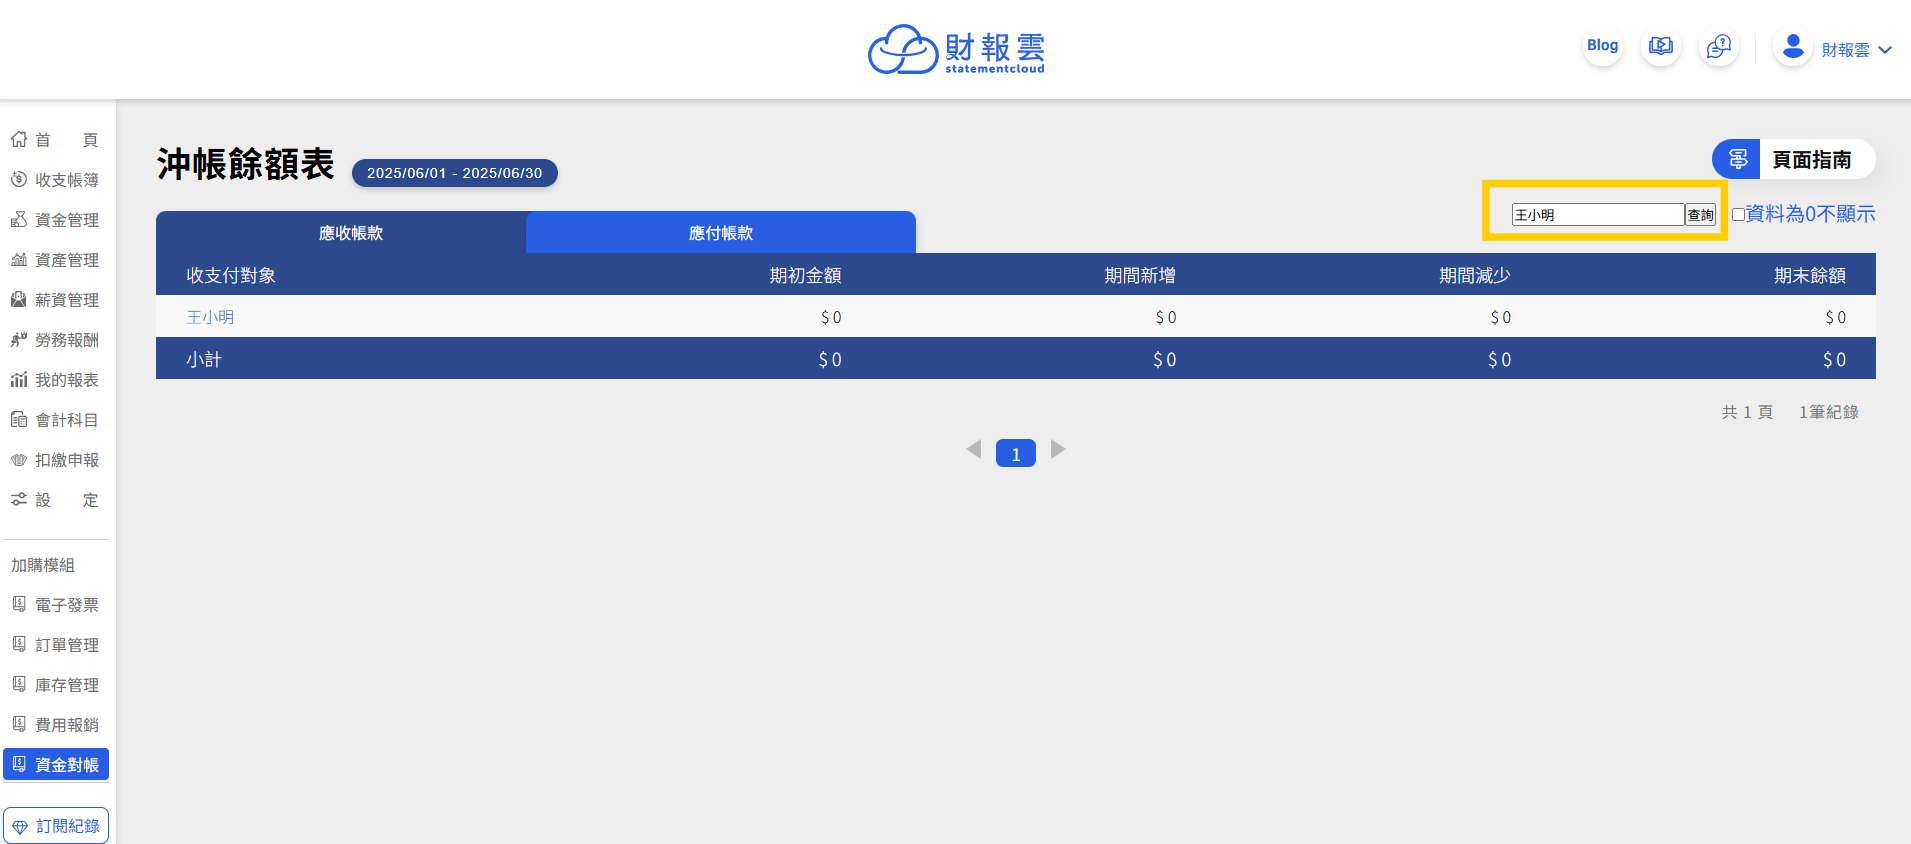Viewport: 1911px width, 844px height.
Task: Open 我的報表 menu item
Action: pyautogui.click(x=55, y=379)
